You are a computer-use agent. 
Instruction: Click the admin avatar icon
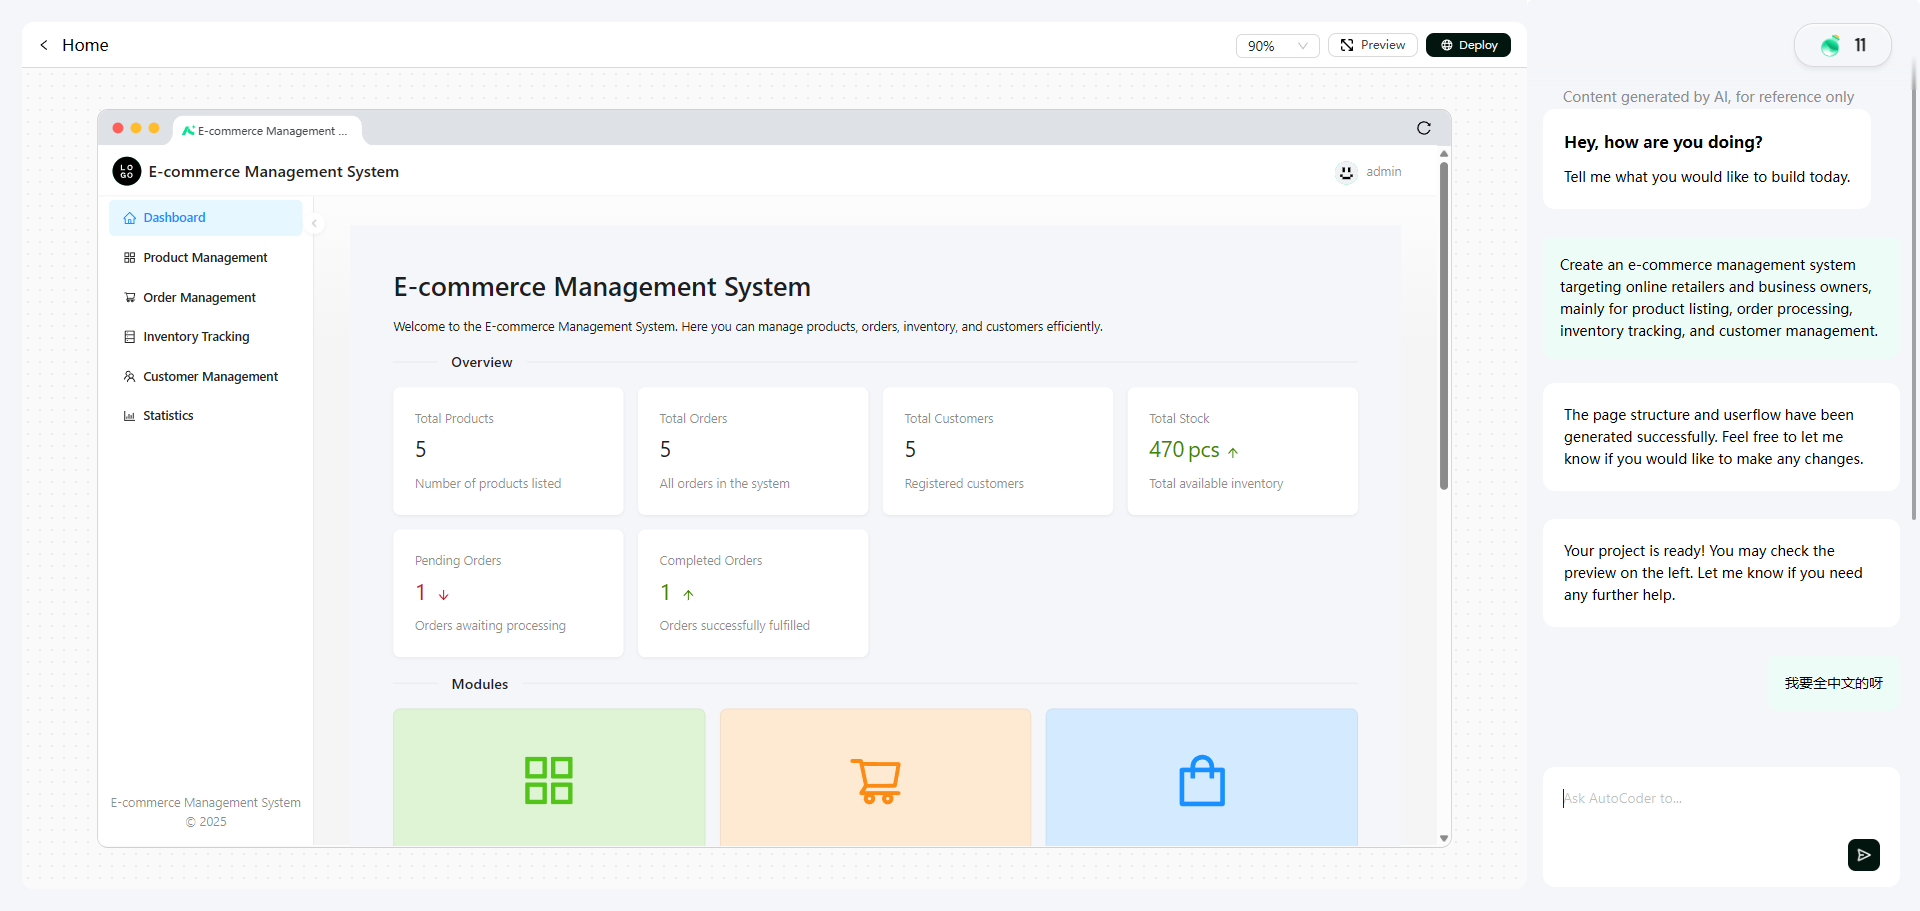pyautogui.click(x=1346, y=172)
